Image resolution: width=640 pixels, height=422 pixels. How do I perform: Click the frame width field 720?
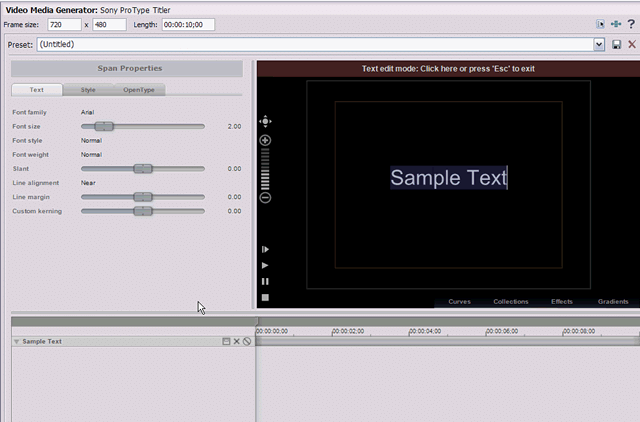pyautogui.click(x=64, y=24)
